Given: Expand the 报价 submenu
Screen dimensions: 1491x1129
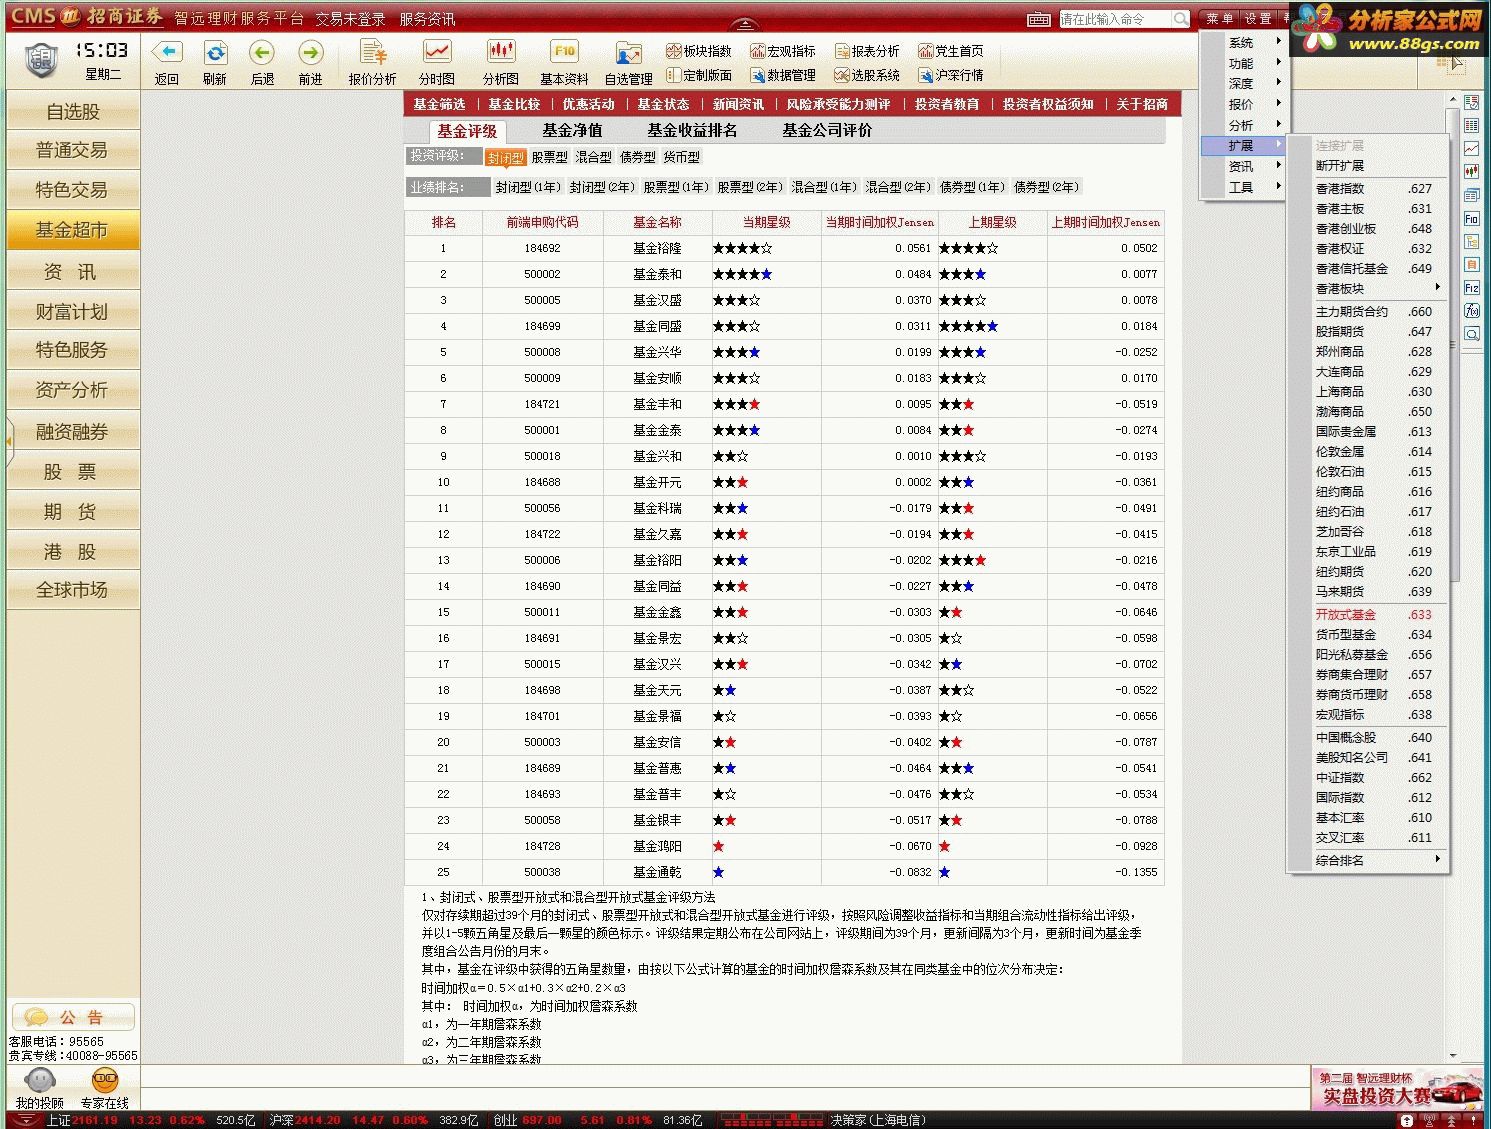Looking at the screenshot, I should tap(1242, 104).
